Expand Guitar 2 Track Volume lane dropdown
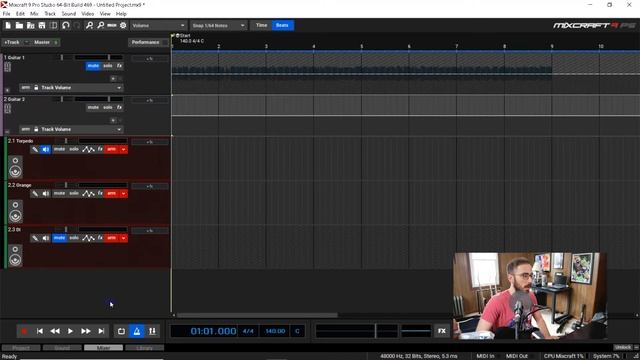This screenshot has height=360, width=640. coord(119,129)
